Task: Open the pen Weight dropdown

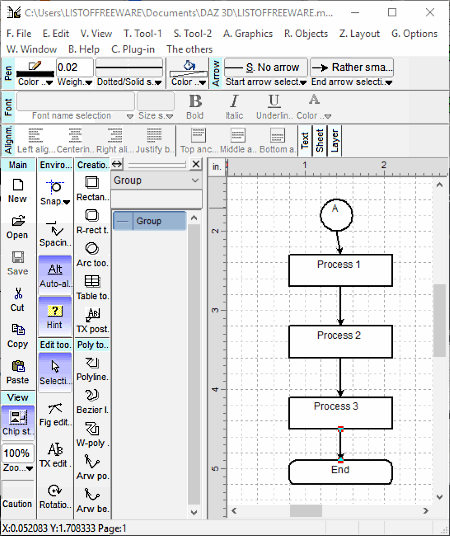Action: click(x=75, y=82)
